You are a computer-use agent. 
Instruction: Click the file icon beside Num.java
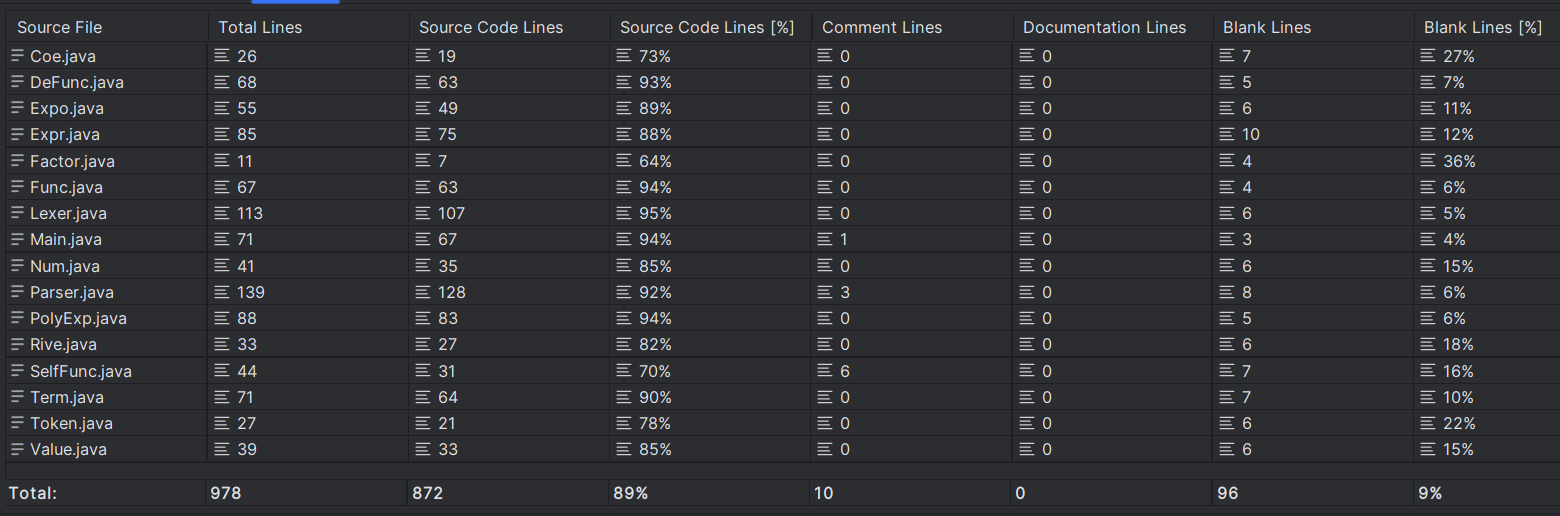click(x=17, y=266)
